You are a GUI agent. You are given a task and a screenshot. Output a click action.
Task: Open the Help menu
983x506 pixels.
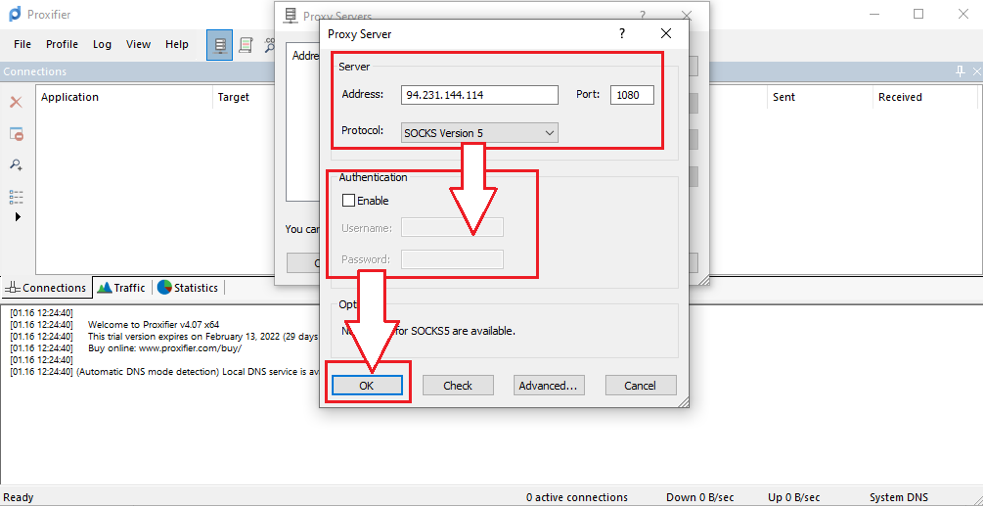tap(177, 44)
